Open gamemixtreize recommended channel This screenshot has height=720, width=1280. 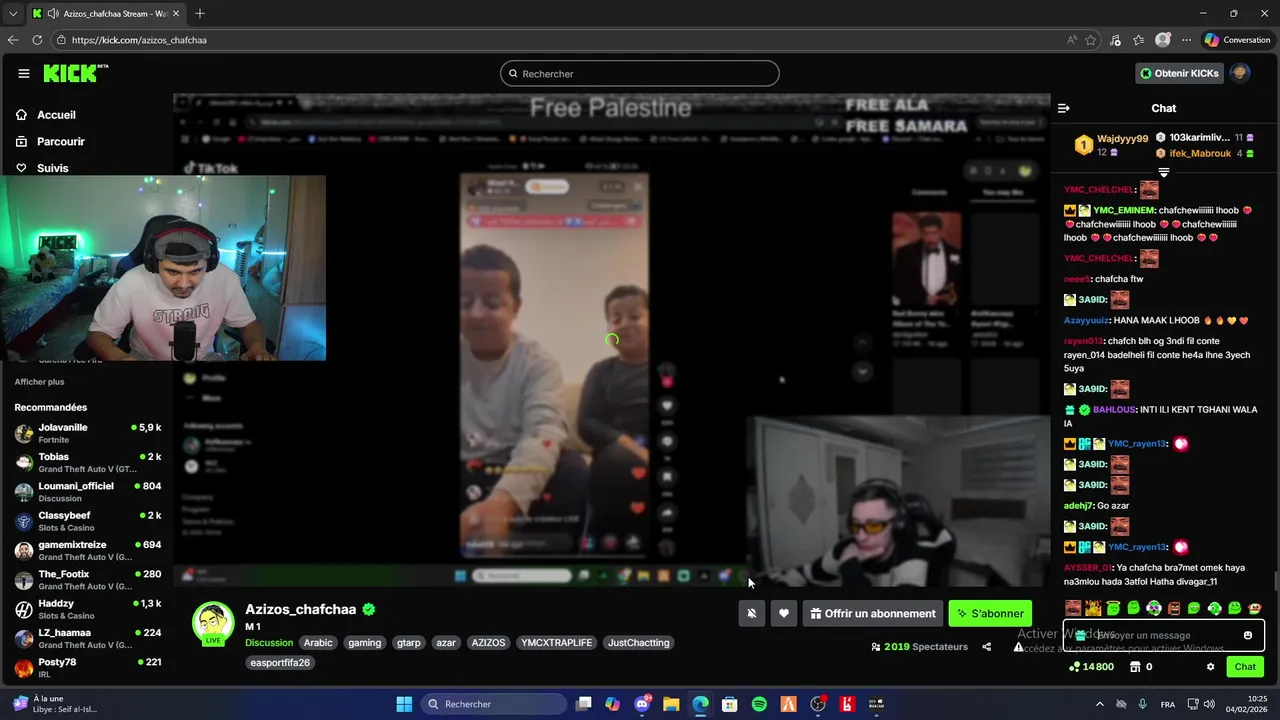[88, 550]
